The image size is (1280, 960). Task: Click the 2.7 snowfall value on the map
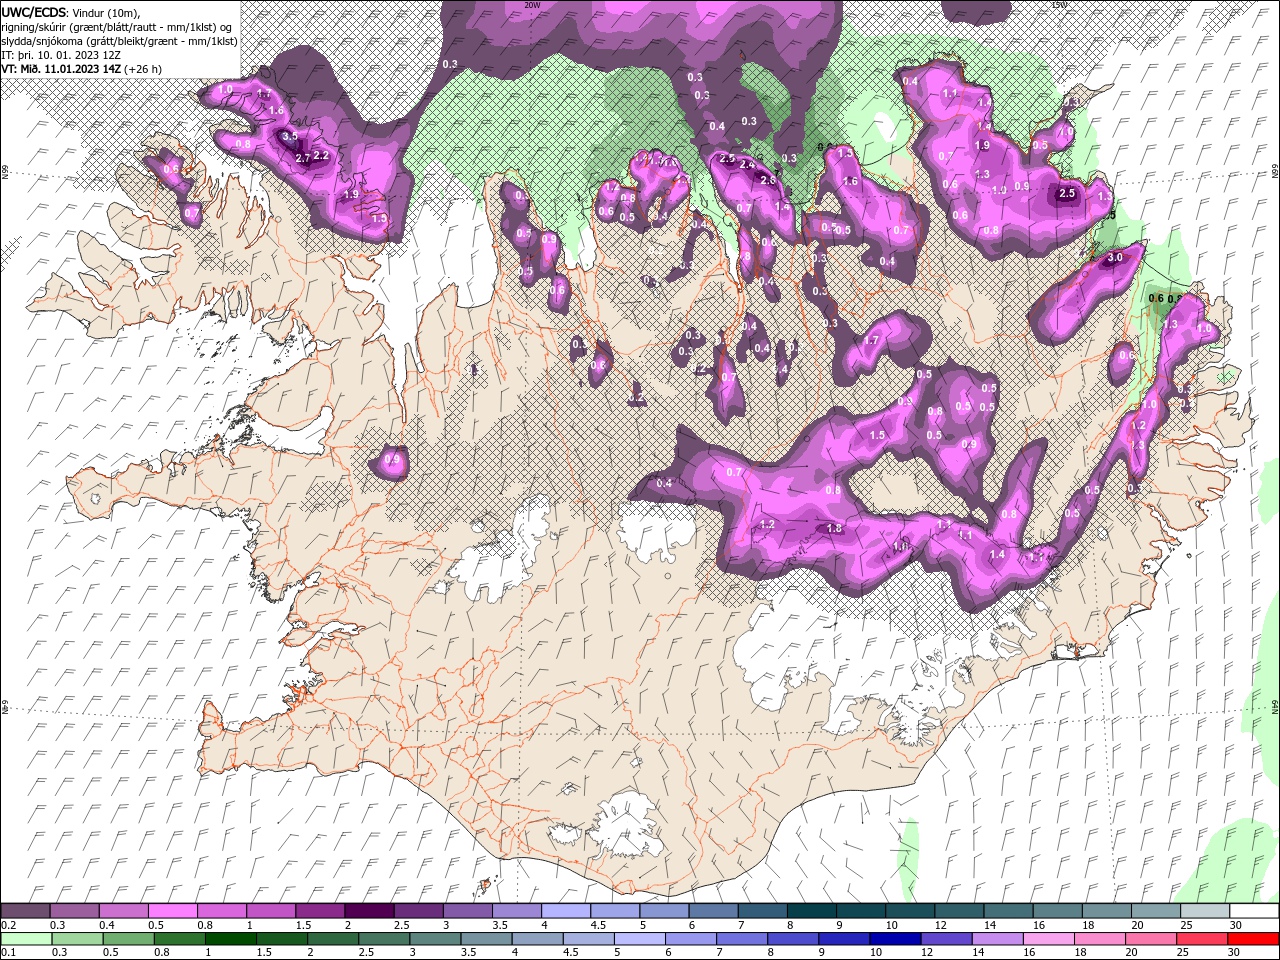302,159
